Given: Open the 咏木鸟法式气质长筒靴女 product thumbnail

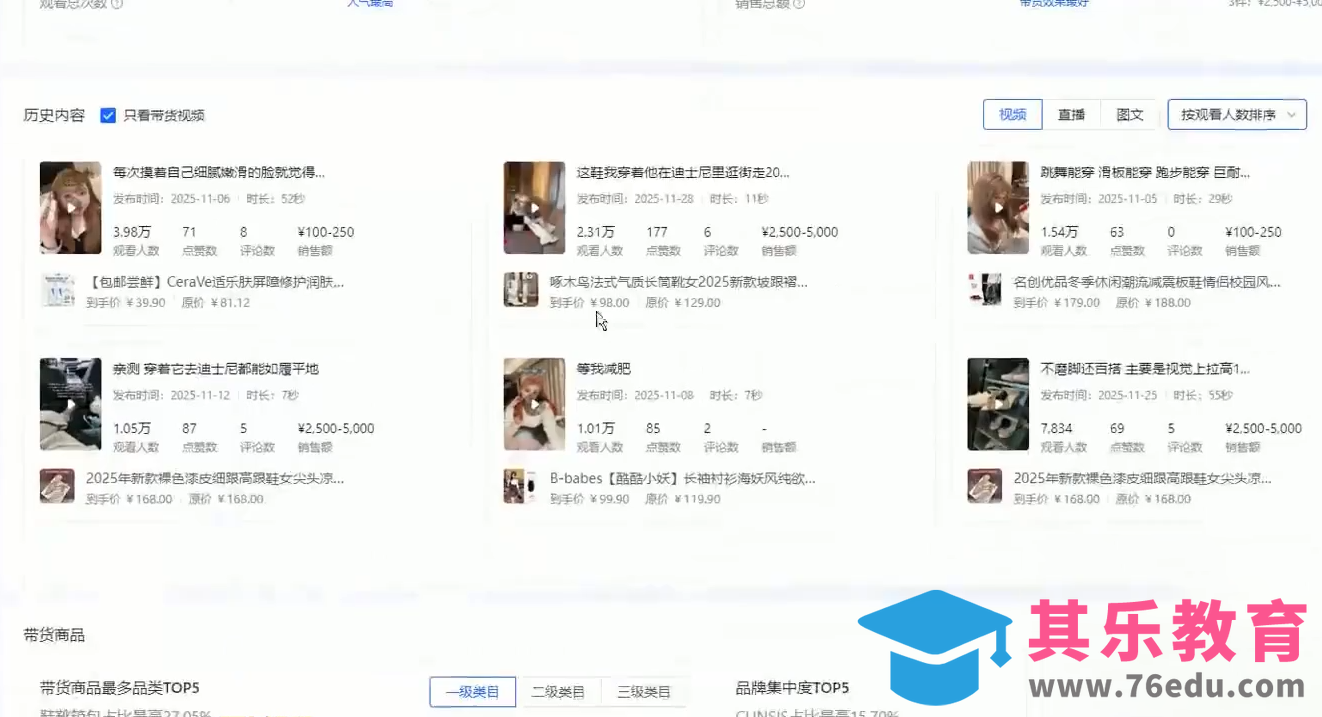Looking at the screenshot, I should coord(521,291).
